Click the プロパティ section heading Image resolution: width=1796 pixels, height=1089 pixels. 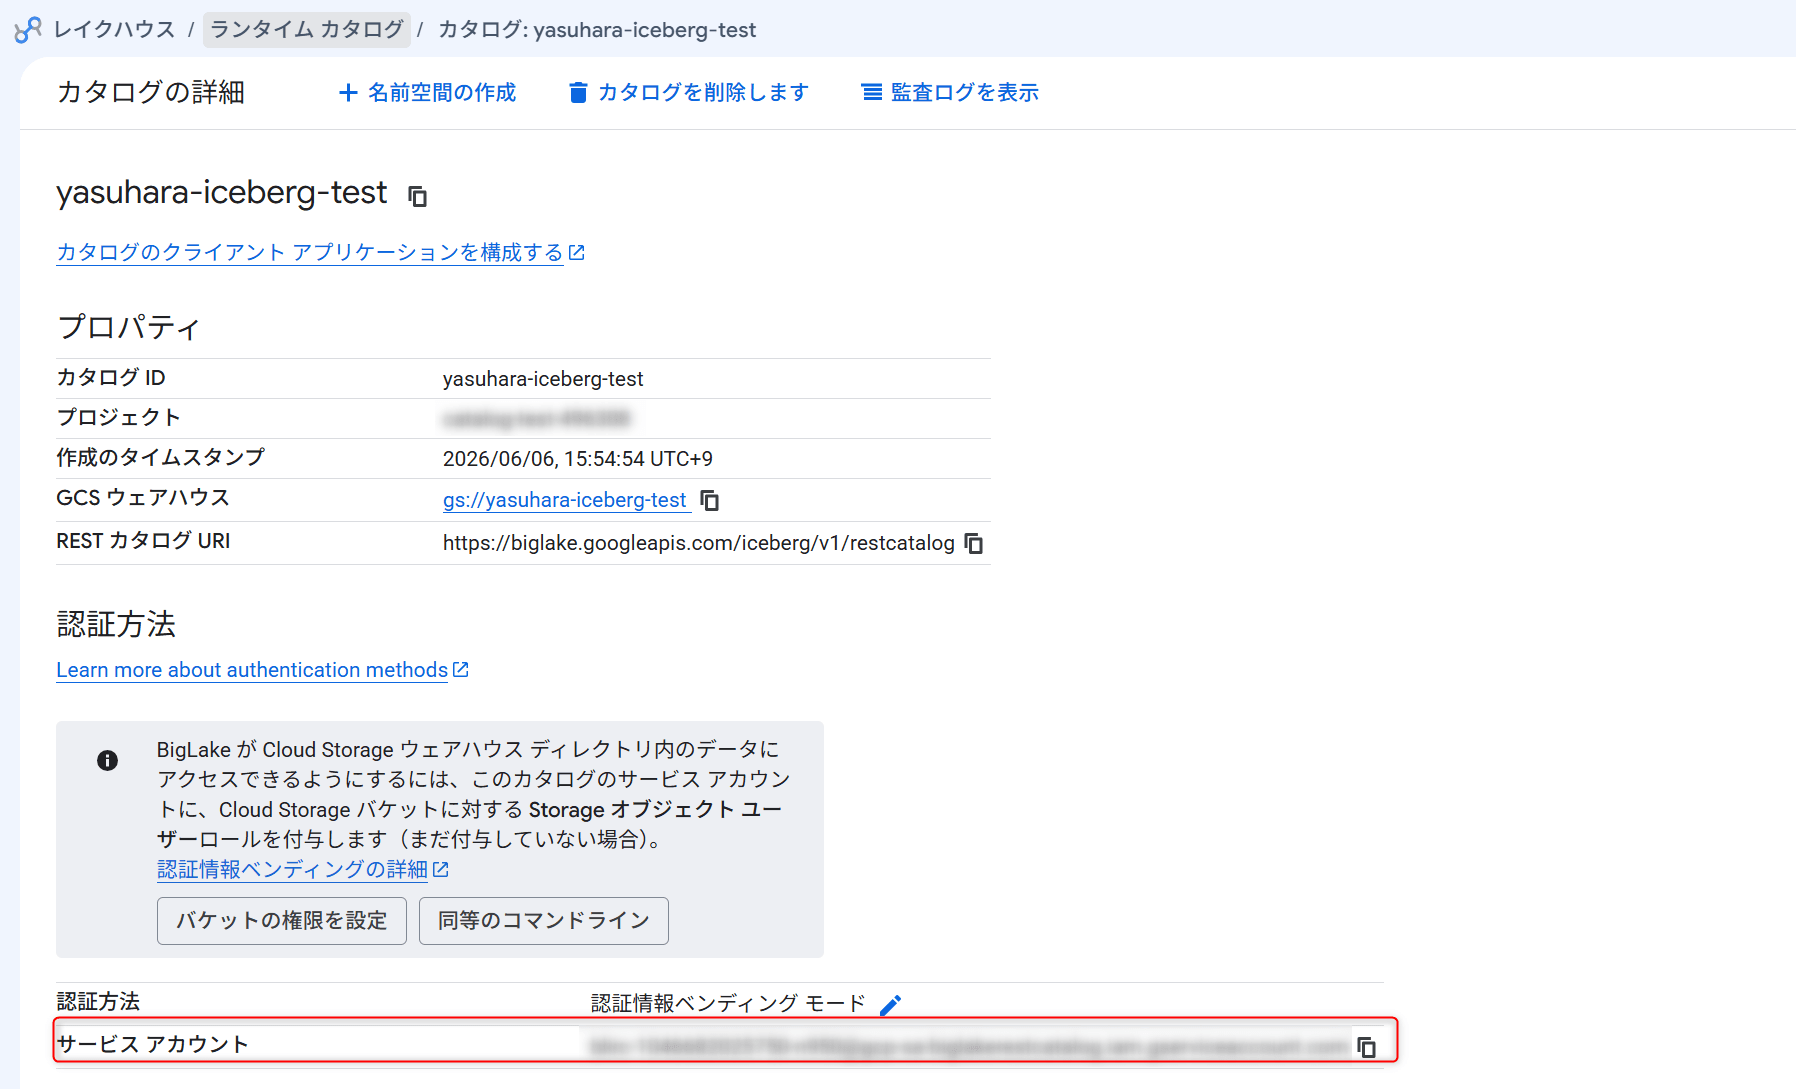[128, 327]
